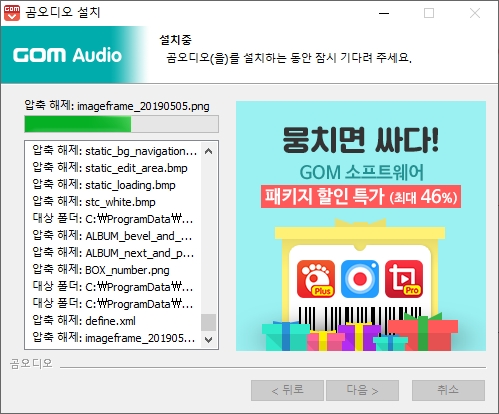Select the 'imageframe_201905...' log row
This screenshot has height=414, width=499.
point(114,338)
